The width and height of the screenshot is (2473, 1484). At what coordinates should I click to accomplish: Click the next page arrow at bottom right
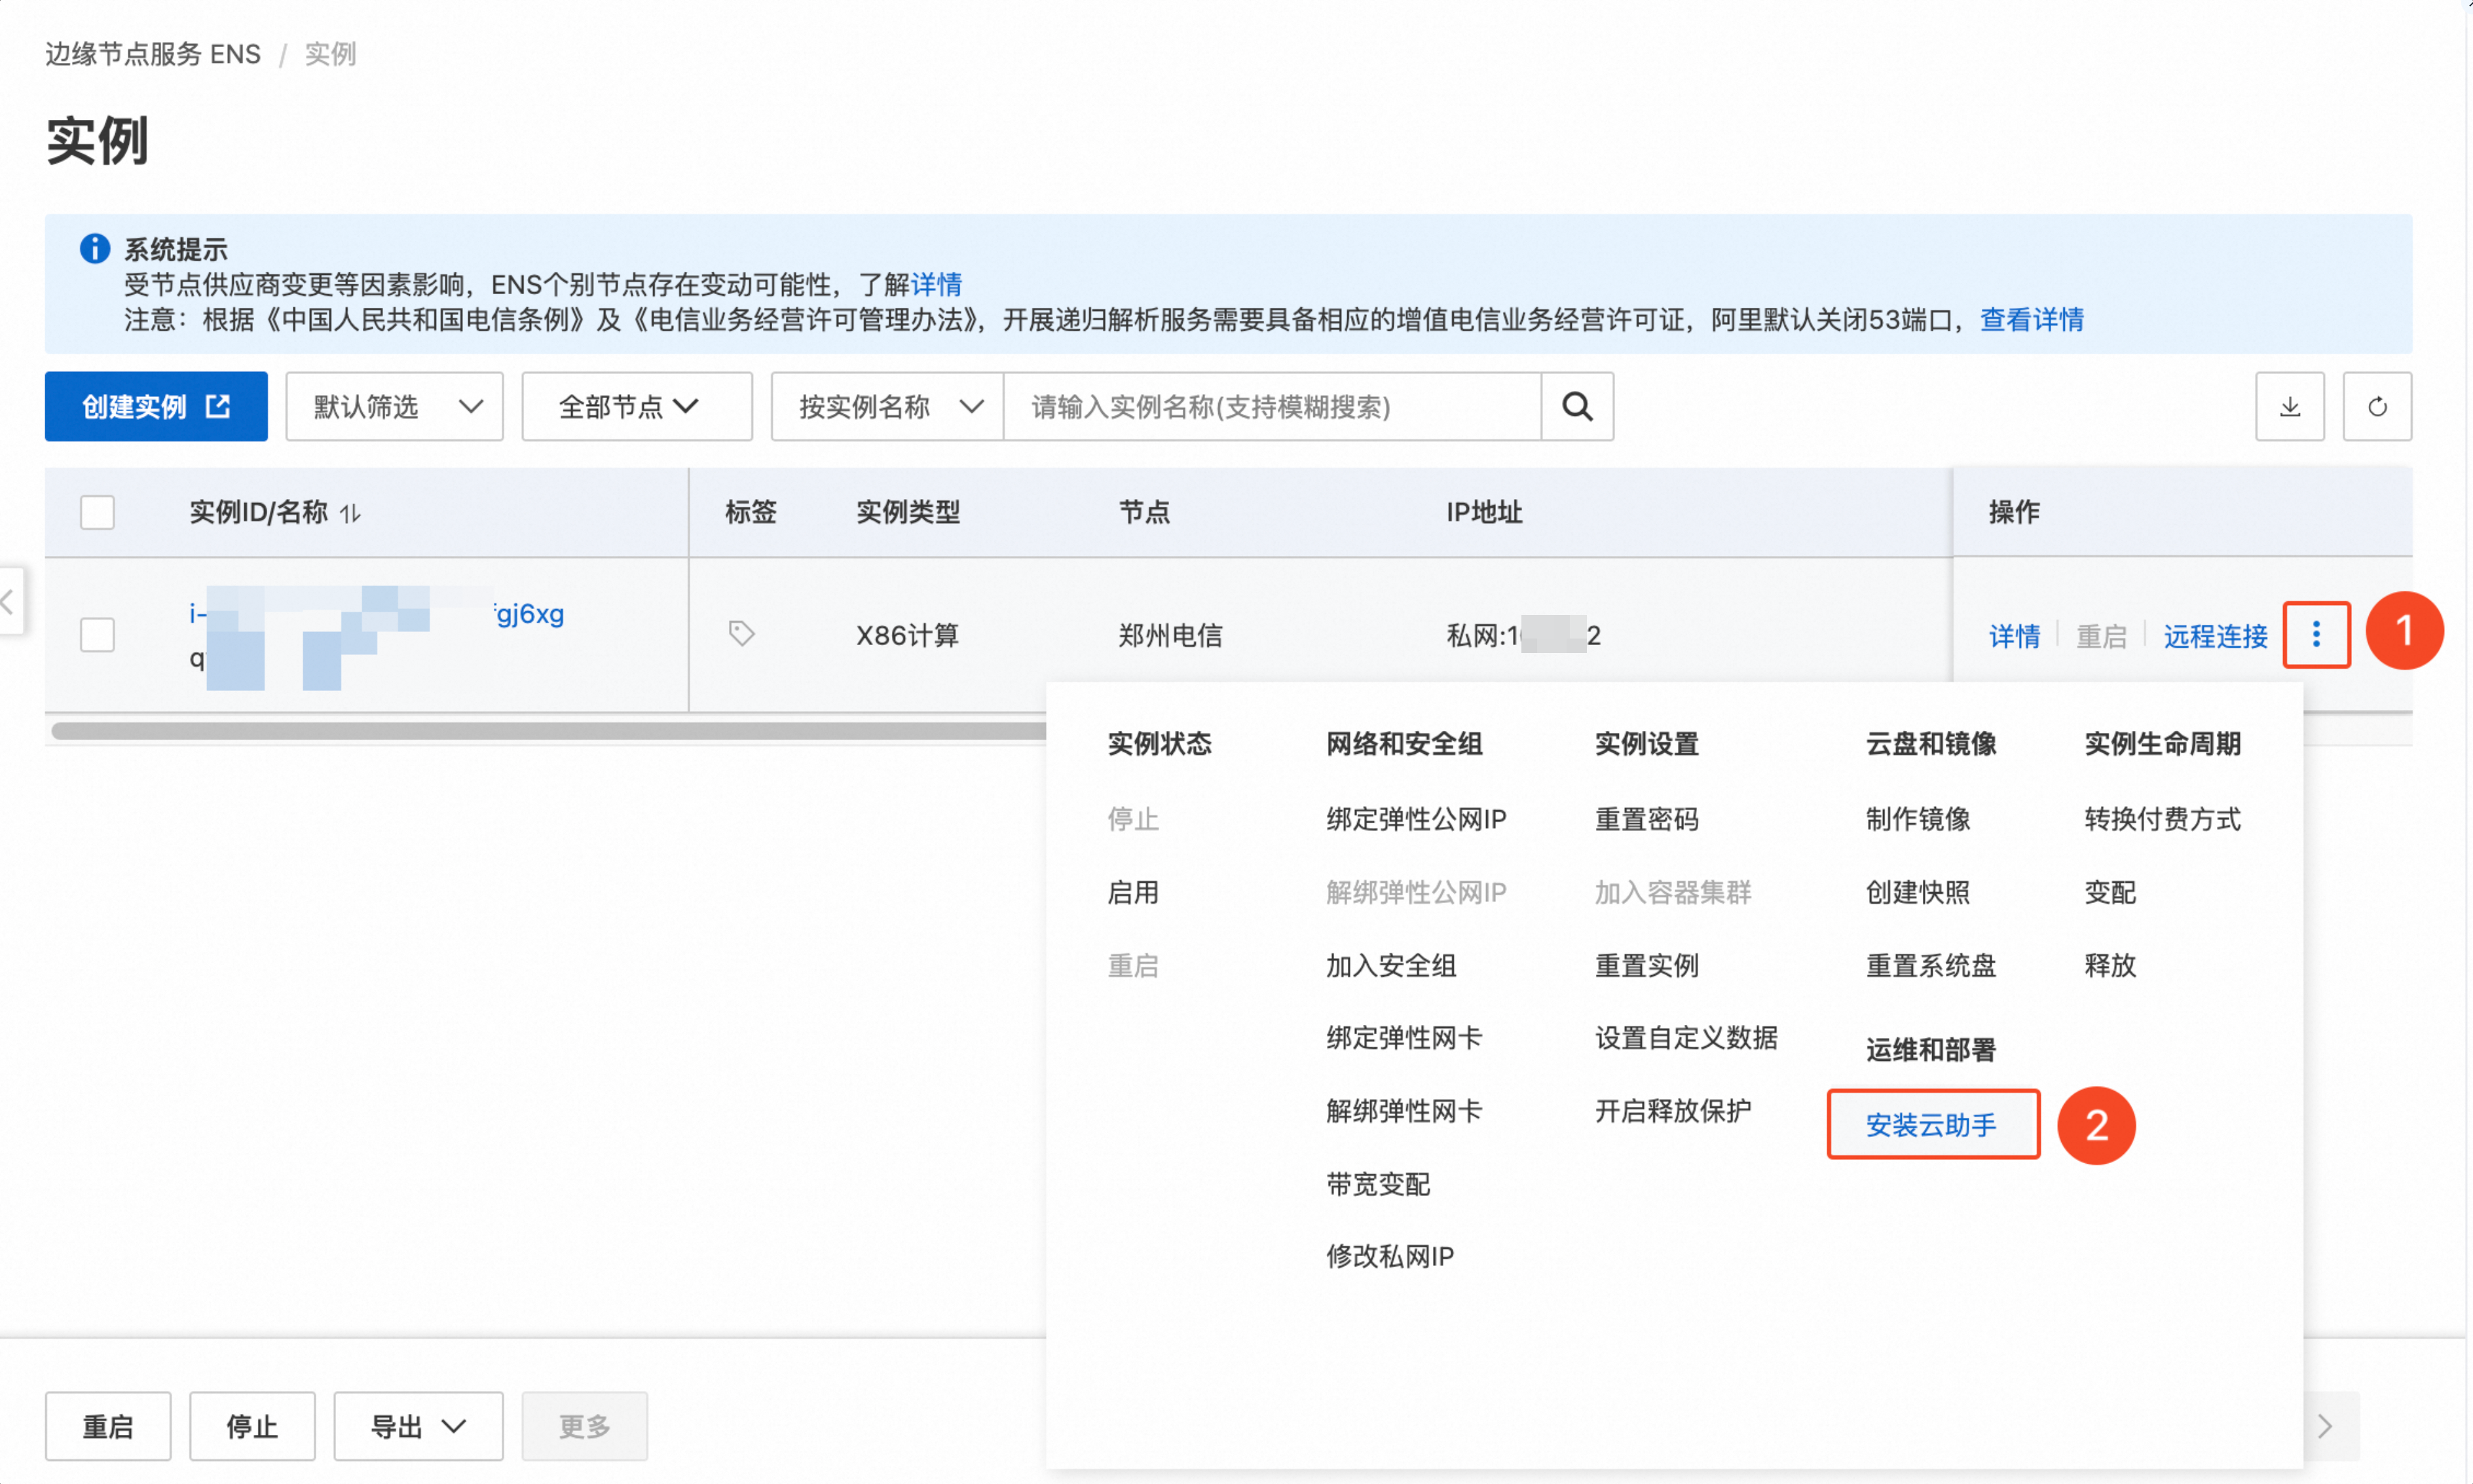tap(2324, 1425)
